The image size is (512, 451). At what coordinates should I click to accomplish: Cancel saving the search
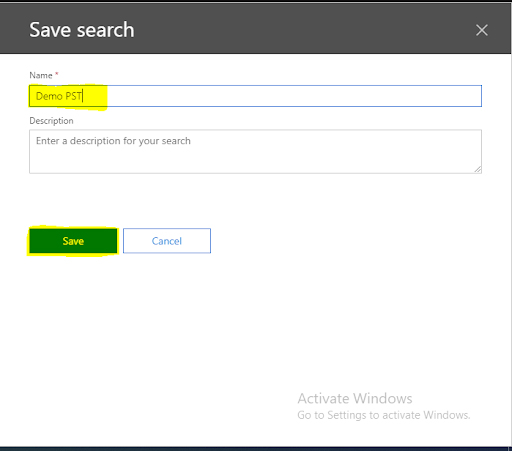point(167,241)
